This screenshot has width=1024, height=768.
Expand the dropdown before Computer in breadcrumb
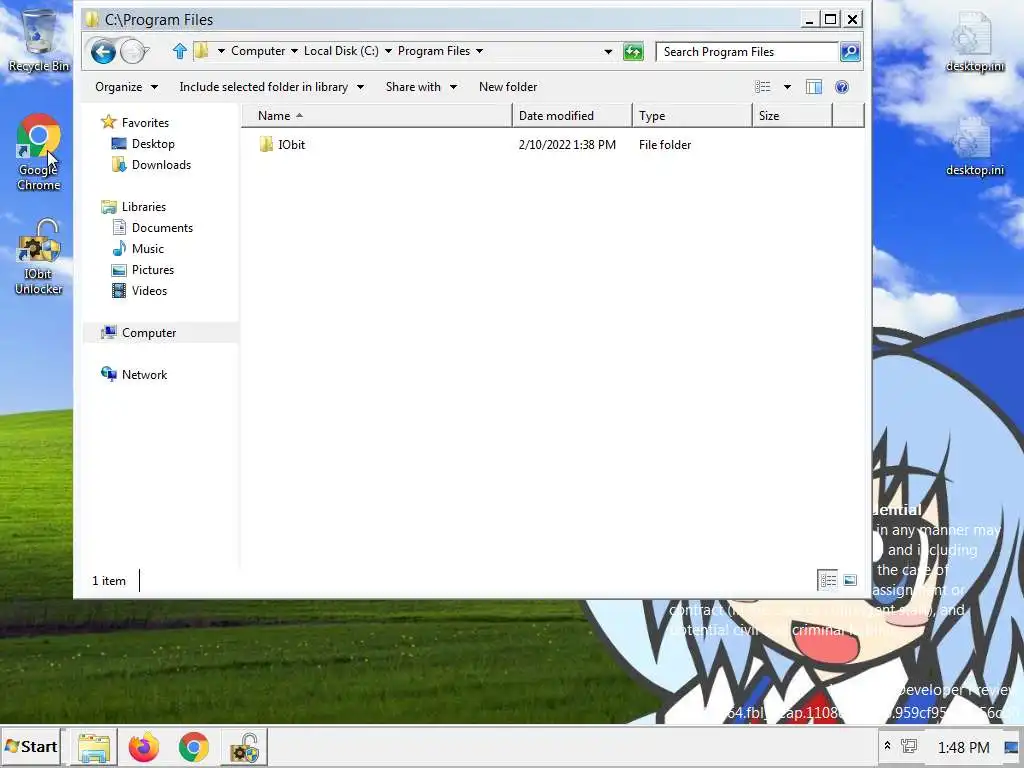point(221,51)
